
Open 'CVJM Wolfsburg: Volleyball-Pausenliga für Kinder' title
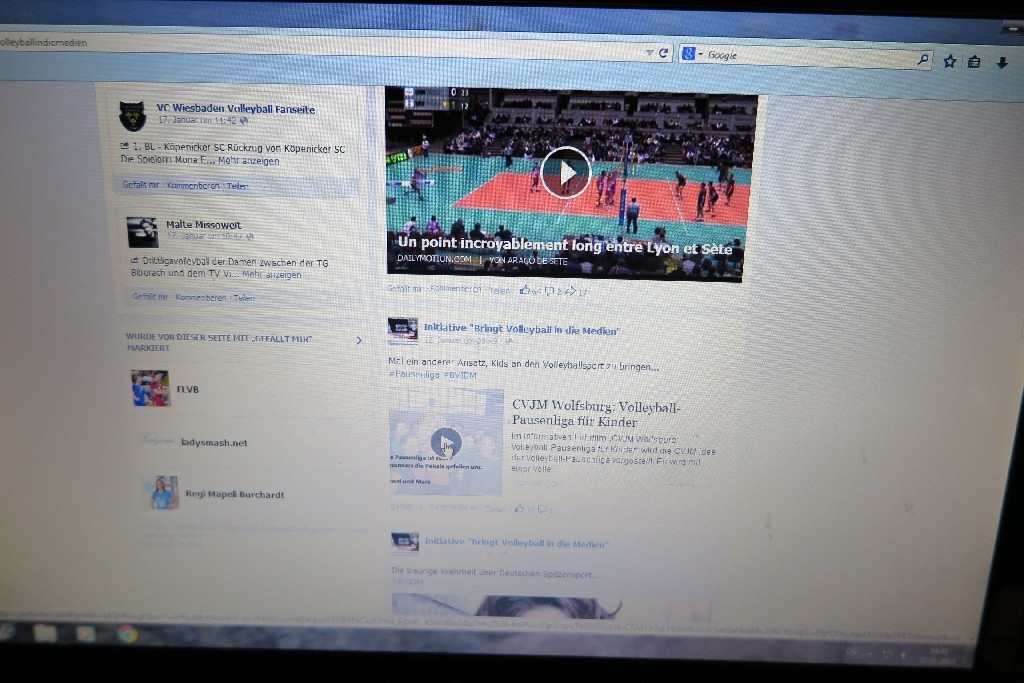596,414
